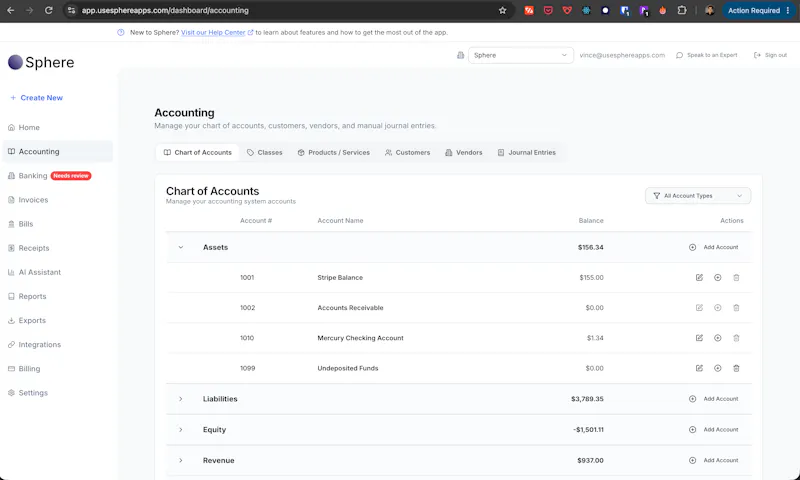800x480 pixels.
Task: Open the All Account Types filter
Action: (698, 196)
